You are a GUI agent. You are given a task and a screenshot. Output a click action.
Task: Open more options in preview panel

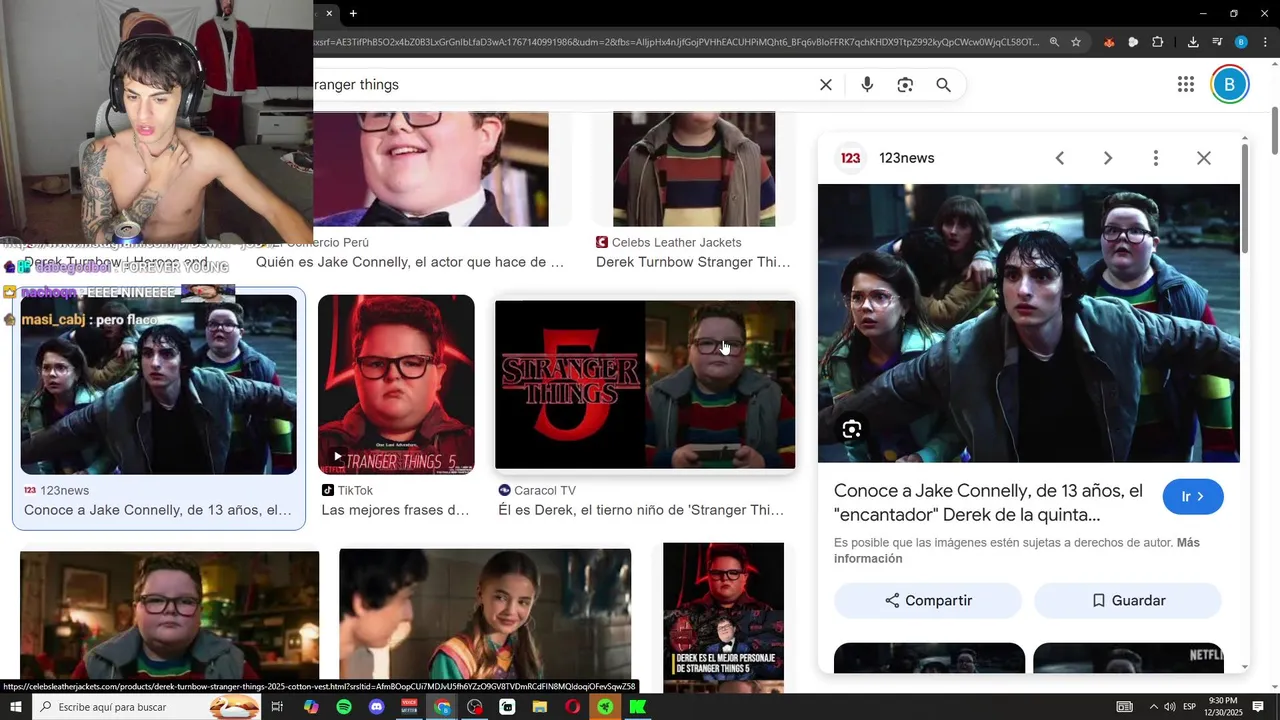coord(1156,158)
